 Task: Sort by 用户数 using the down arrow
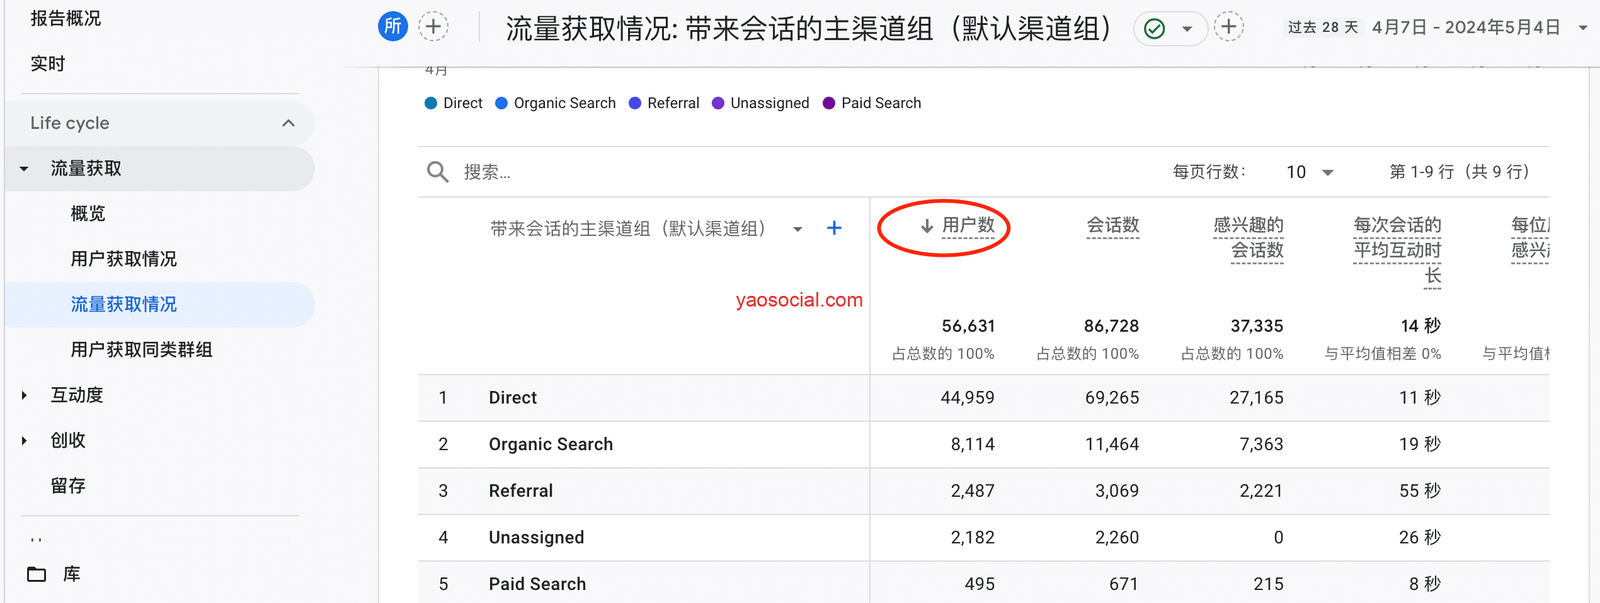(927, 227)
